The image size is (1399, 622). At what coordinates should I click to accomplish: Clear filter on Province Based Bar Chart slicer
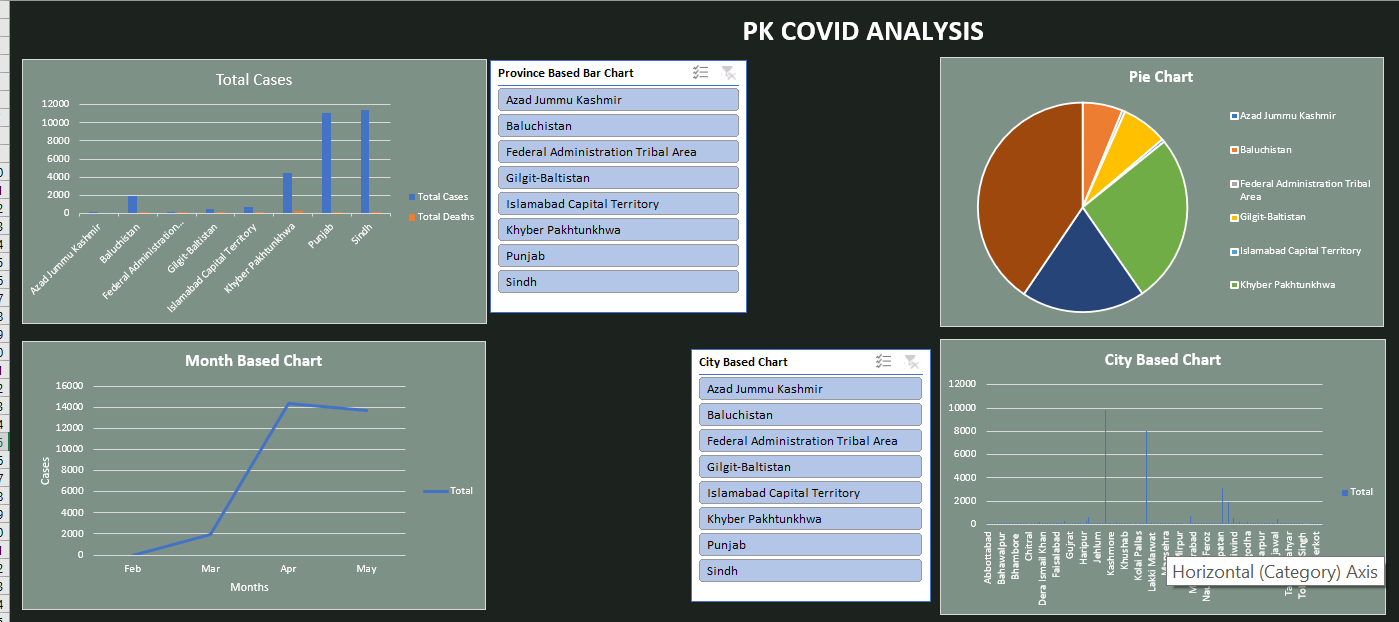[x=729, y=73]
